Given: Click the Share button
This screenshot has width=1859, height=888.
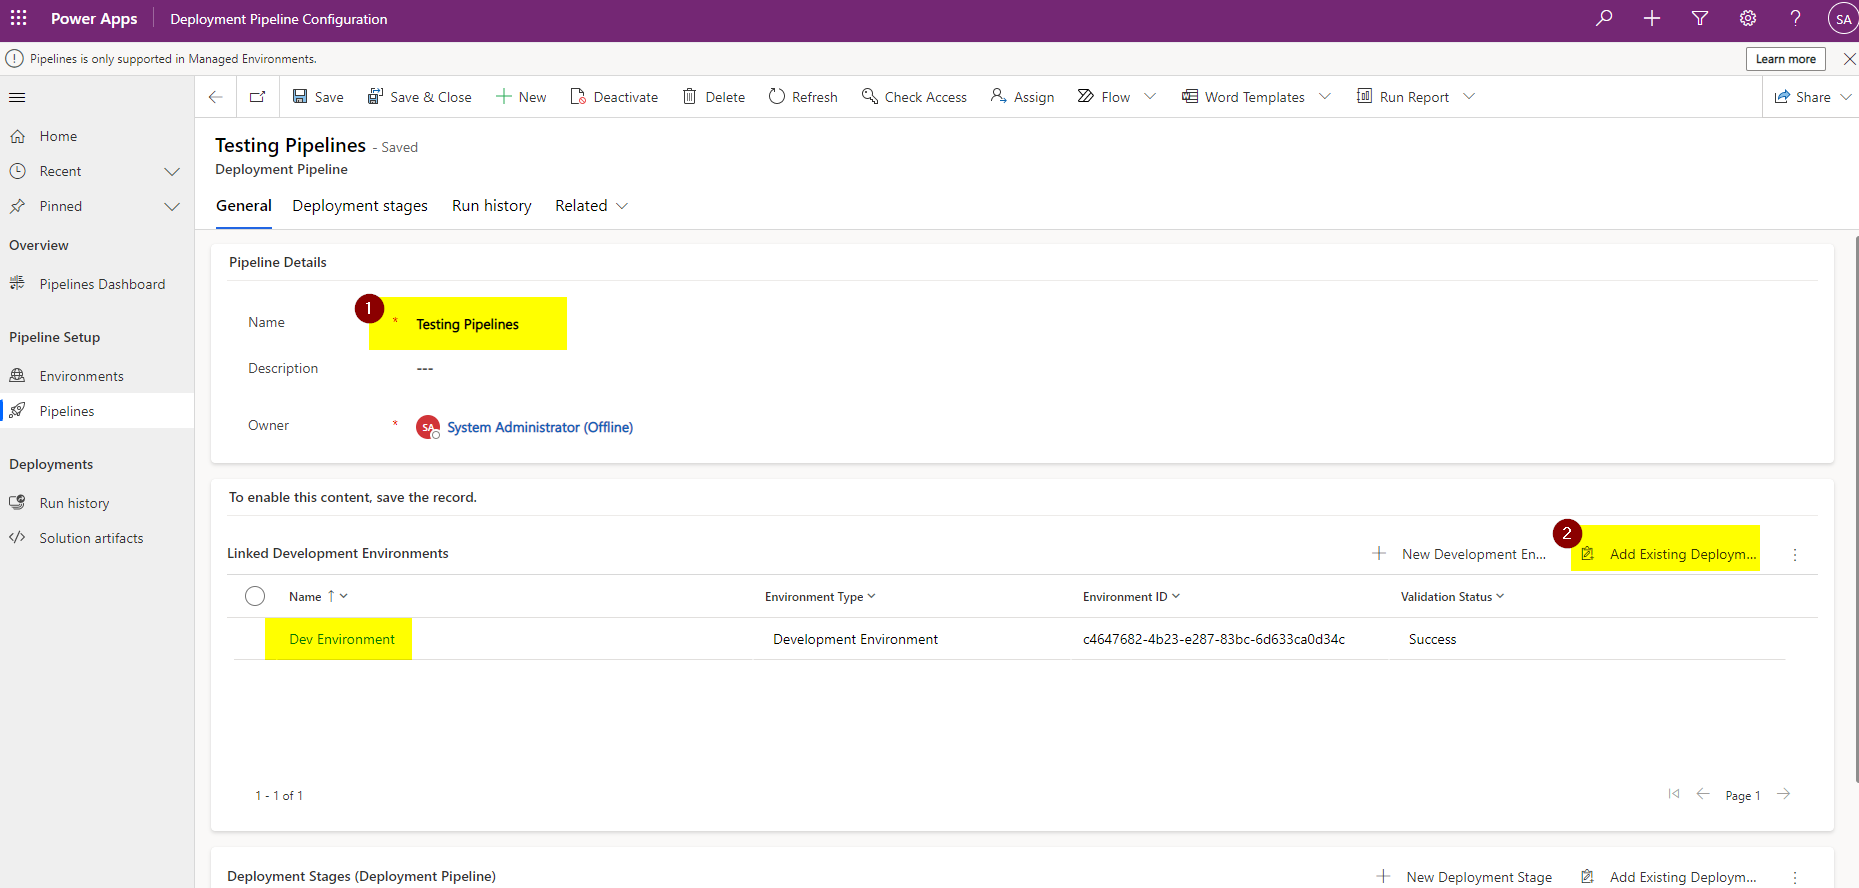Looking at the screenshot, I should (1802, 97).
